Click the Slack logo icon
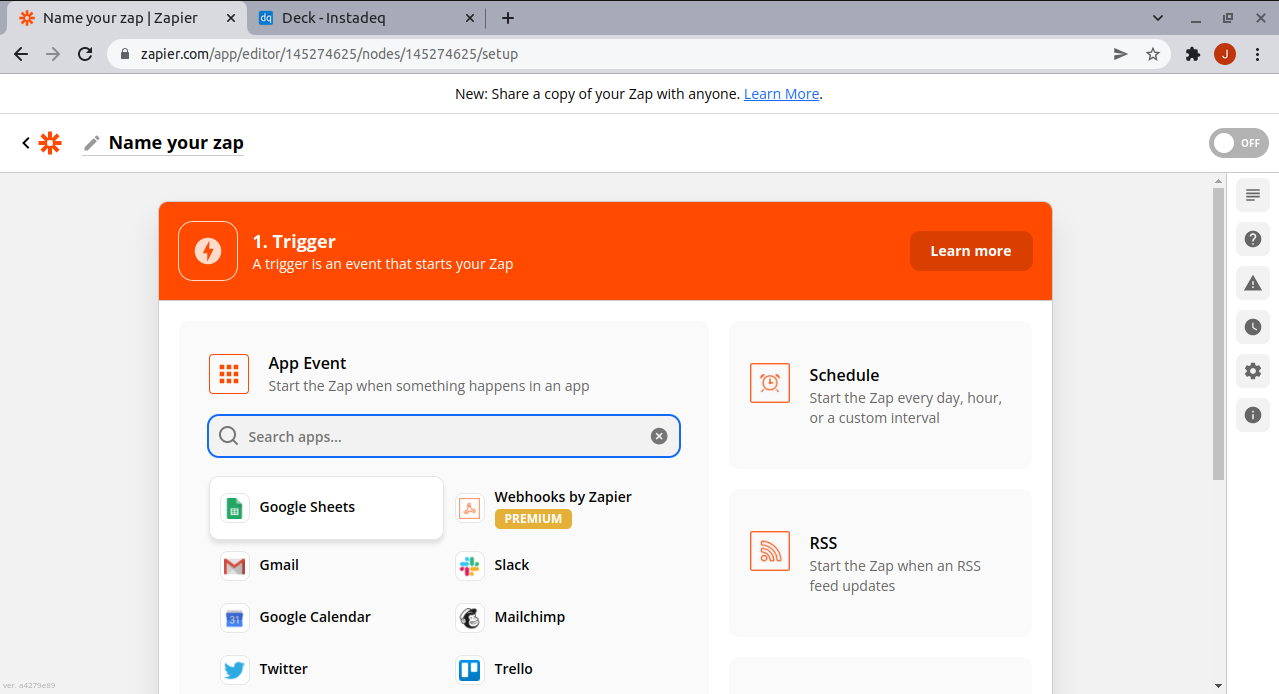Image resolution: width=1279 pixels, height=694 pixels. [469, 566]
